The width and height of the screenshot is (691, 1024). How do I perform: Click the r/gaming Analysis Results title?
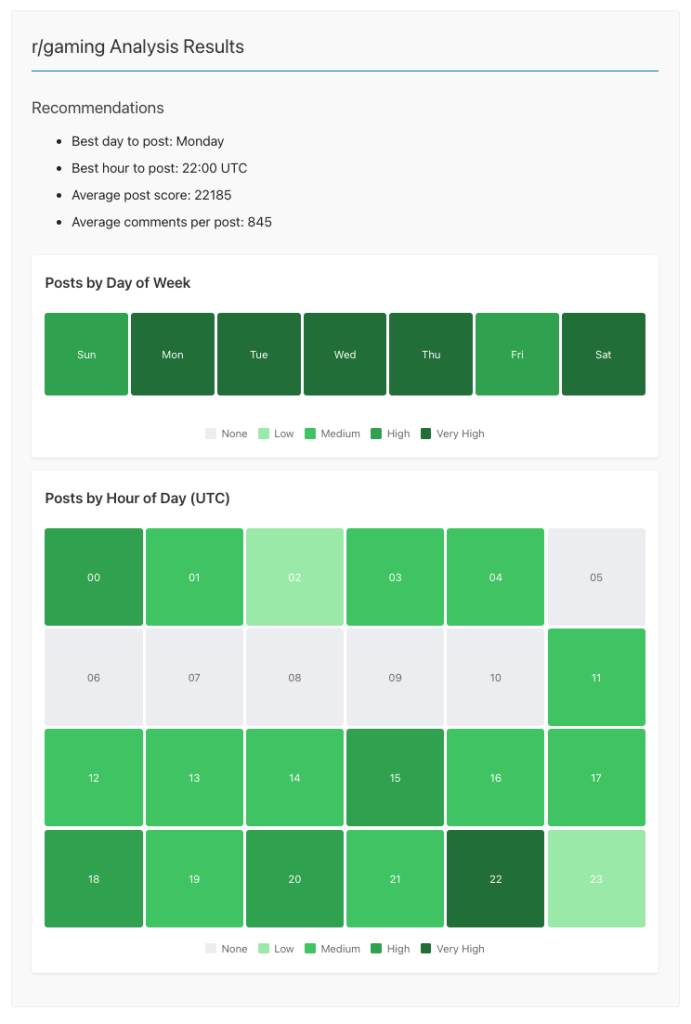(138, 47)
